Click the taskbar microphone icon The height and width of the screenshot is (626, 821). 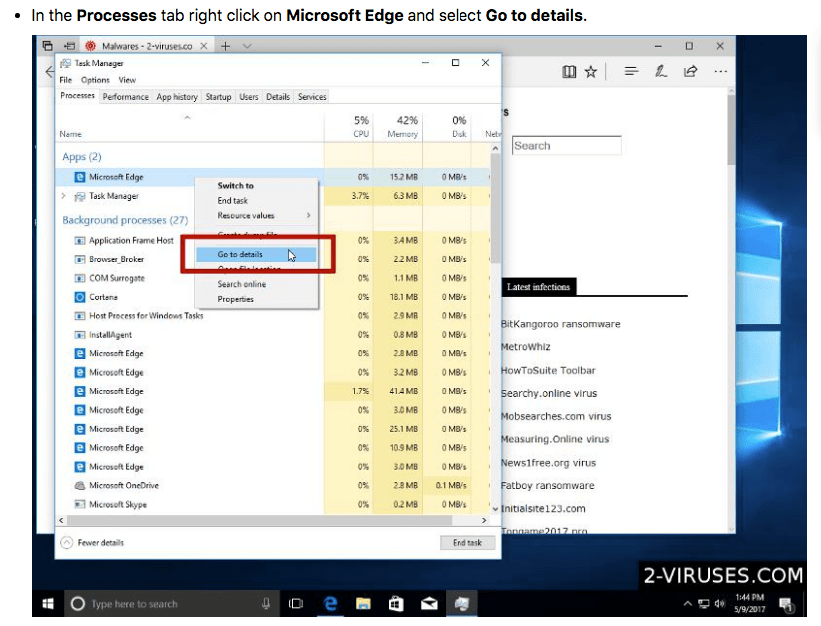tap(266, 604)
